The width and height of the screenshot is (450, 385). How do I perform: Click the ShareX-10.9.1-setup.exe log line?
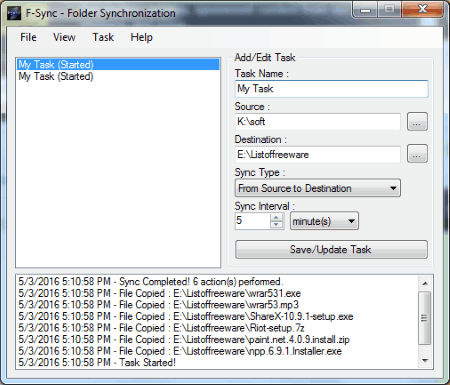coord(186,316)
